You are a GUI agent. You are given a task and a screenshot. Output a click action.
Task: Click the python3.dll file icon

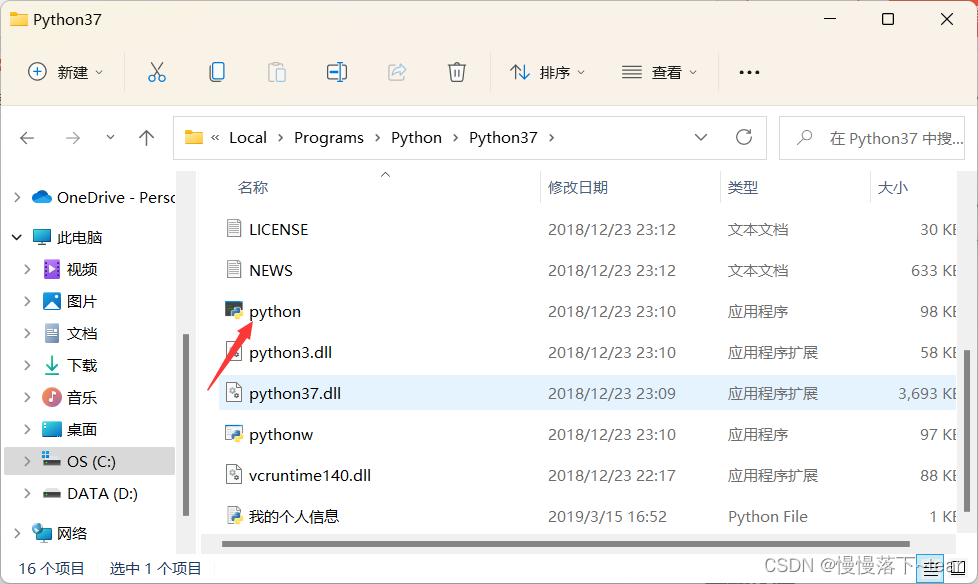point(234,352)
